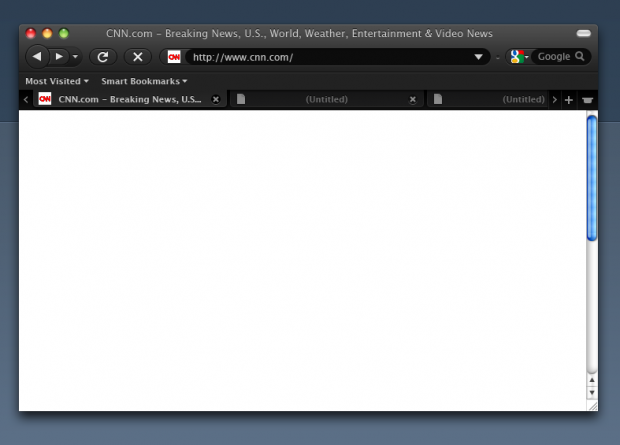Stop loading the page

[138, 57]
